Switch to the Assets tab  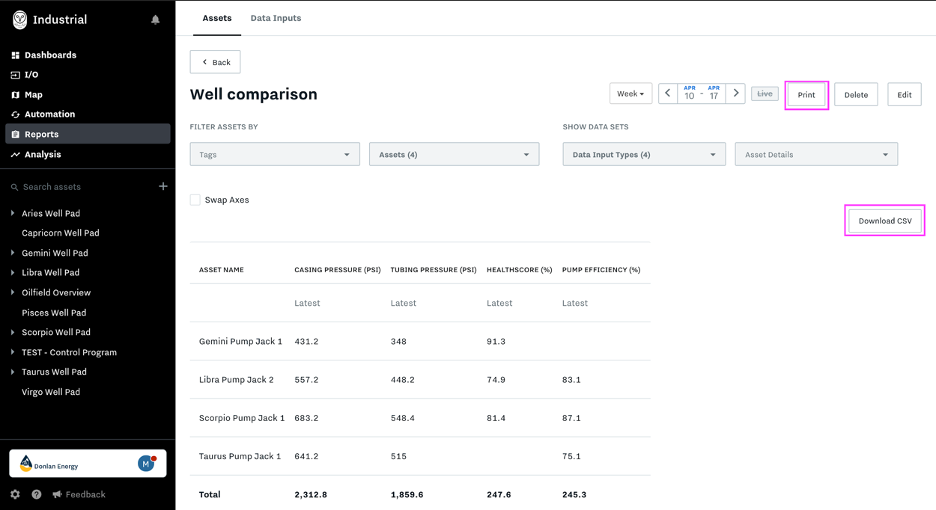tap(217, 18)
